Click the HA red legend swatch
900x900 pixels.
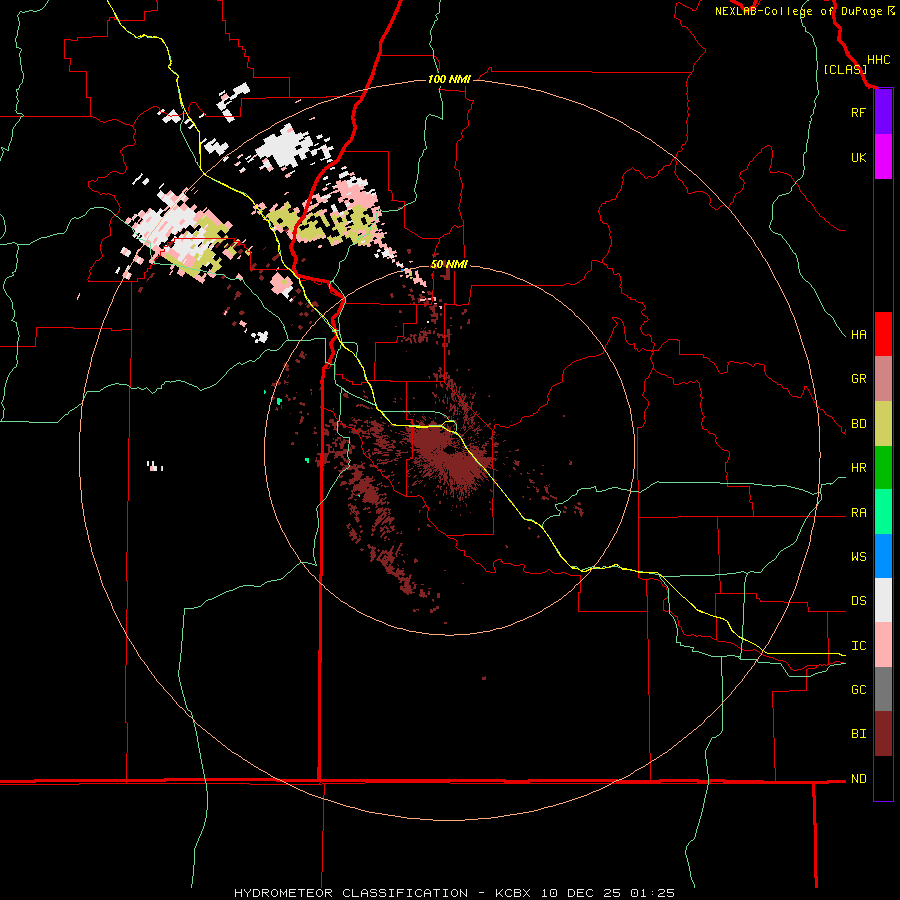click(x=883, y=334)
